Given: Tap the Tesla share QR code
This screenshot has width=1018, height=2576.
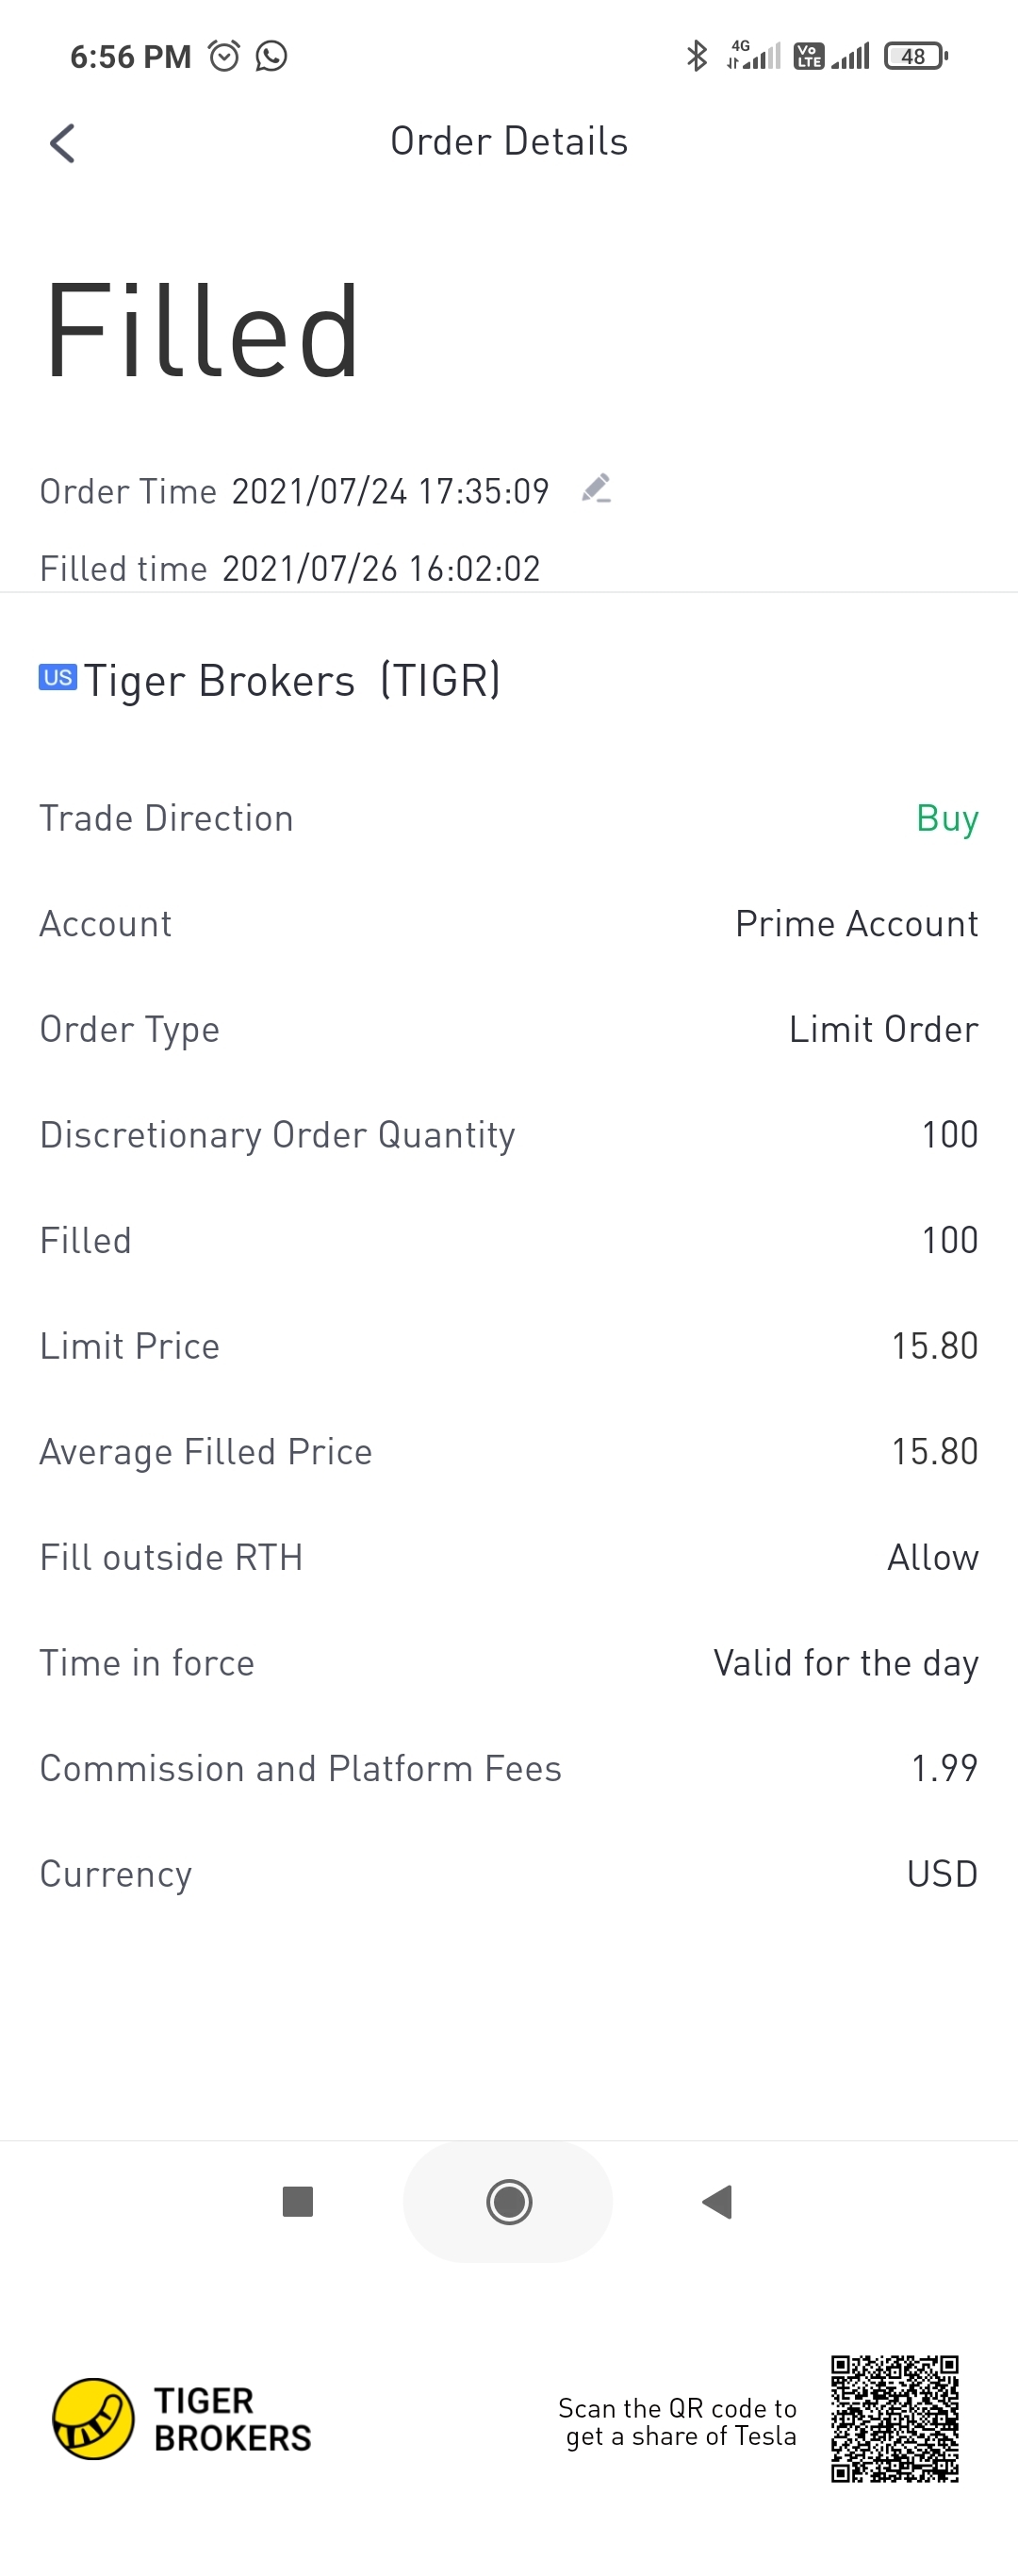Looking at the screenshot, I should (x=894, y=2418).
